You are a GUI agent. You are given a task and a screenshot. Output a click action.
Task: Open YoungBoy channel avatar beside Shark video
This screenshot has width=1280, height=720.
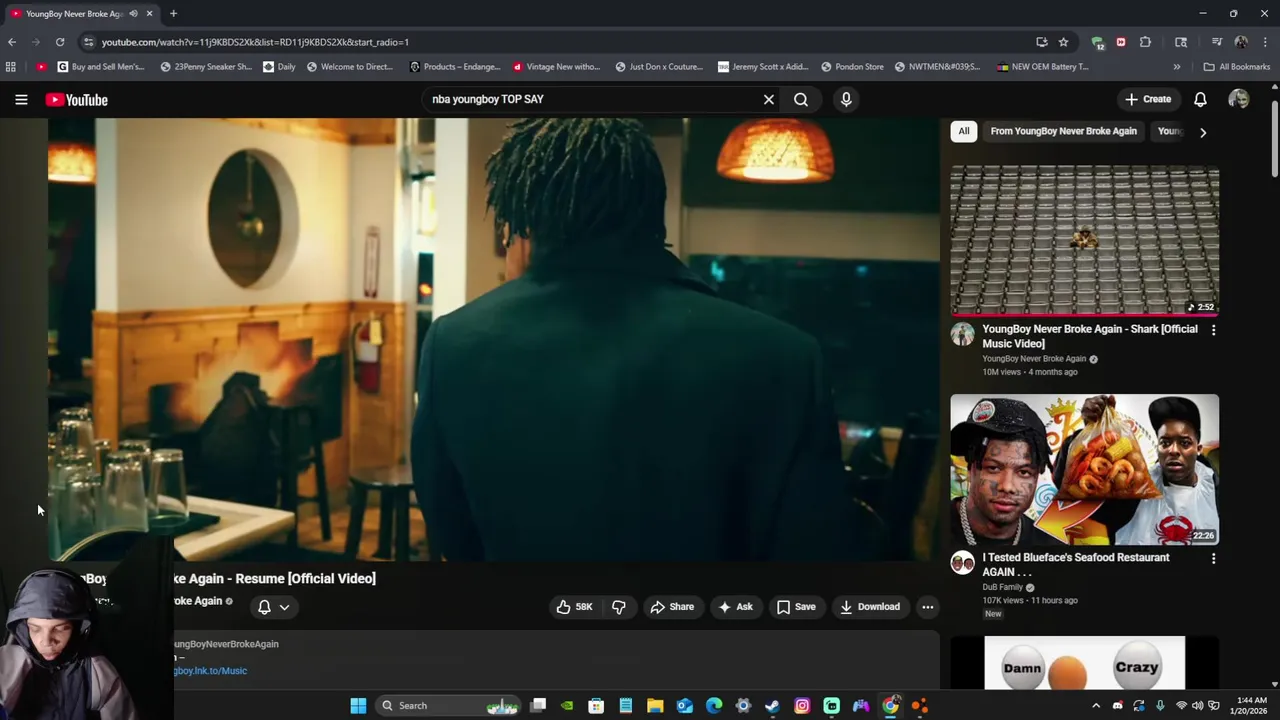point(962,334)
